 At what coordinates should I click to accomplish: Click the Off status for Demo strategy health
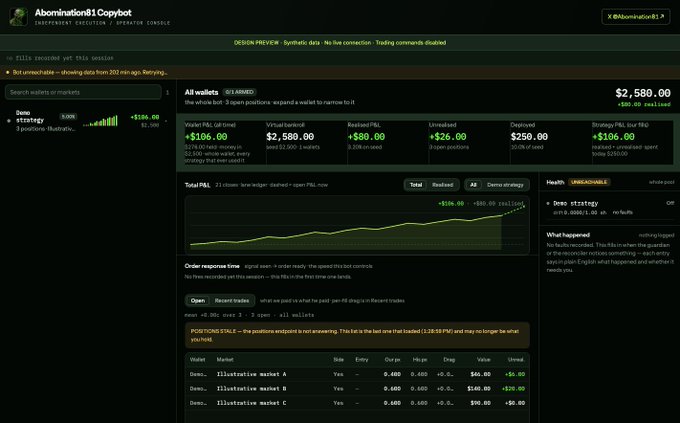click(x=670, y=203)
